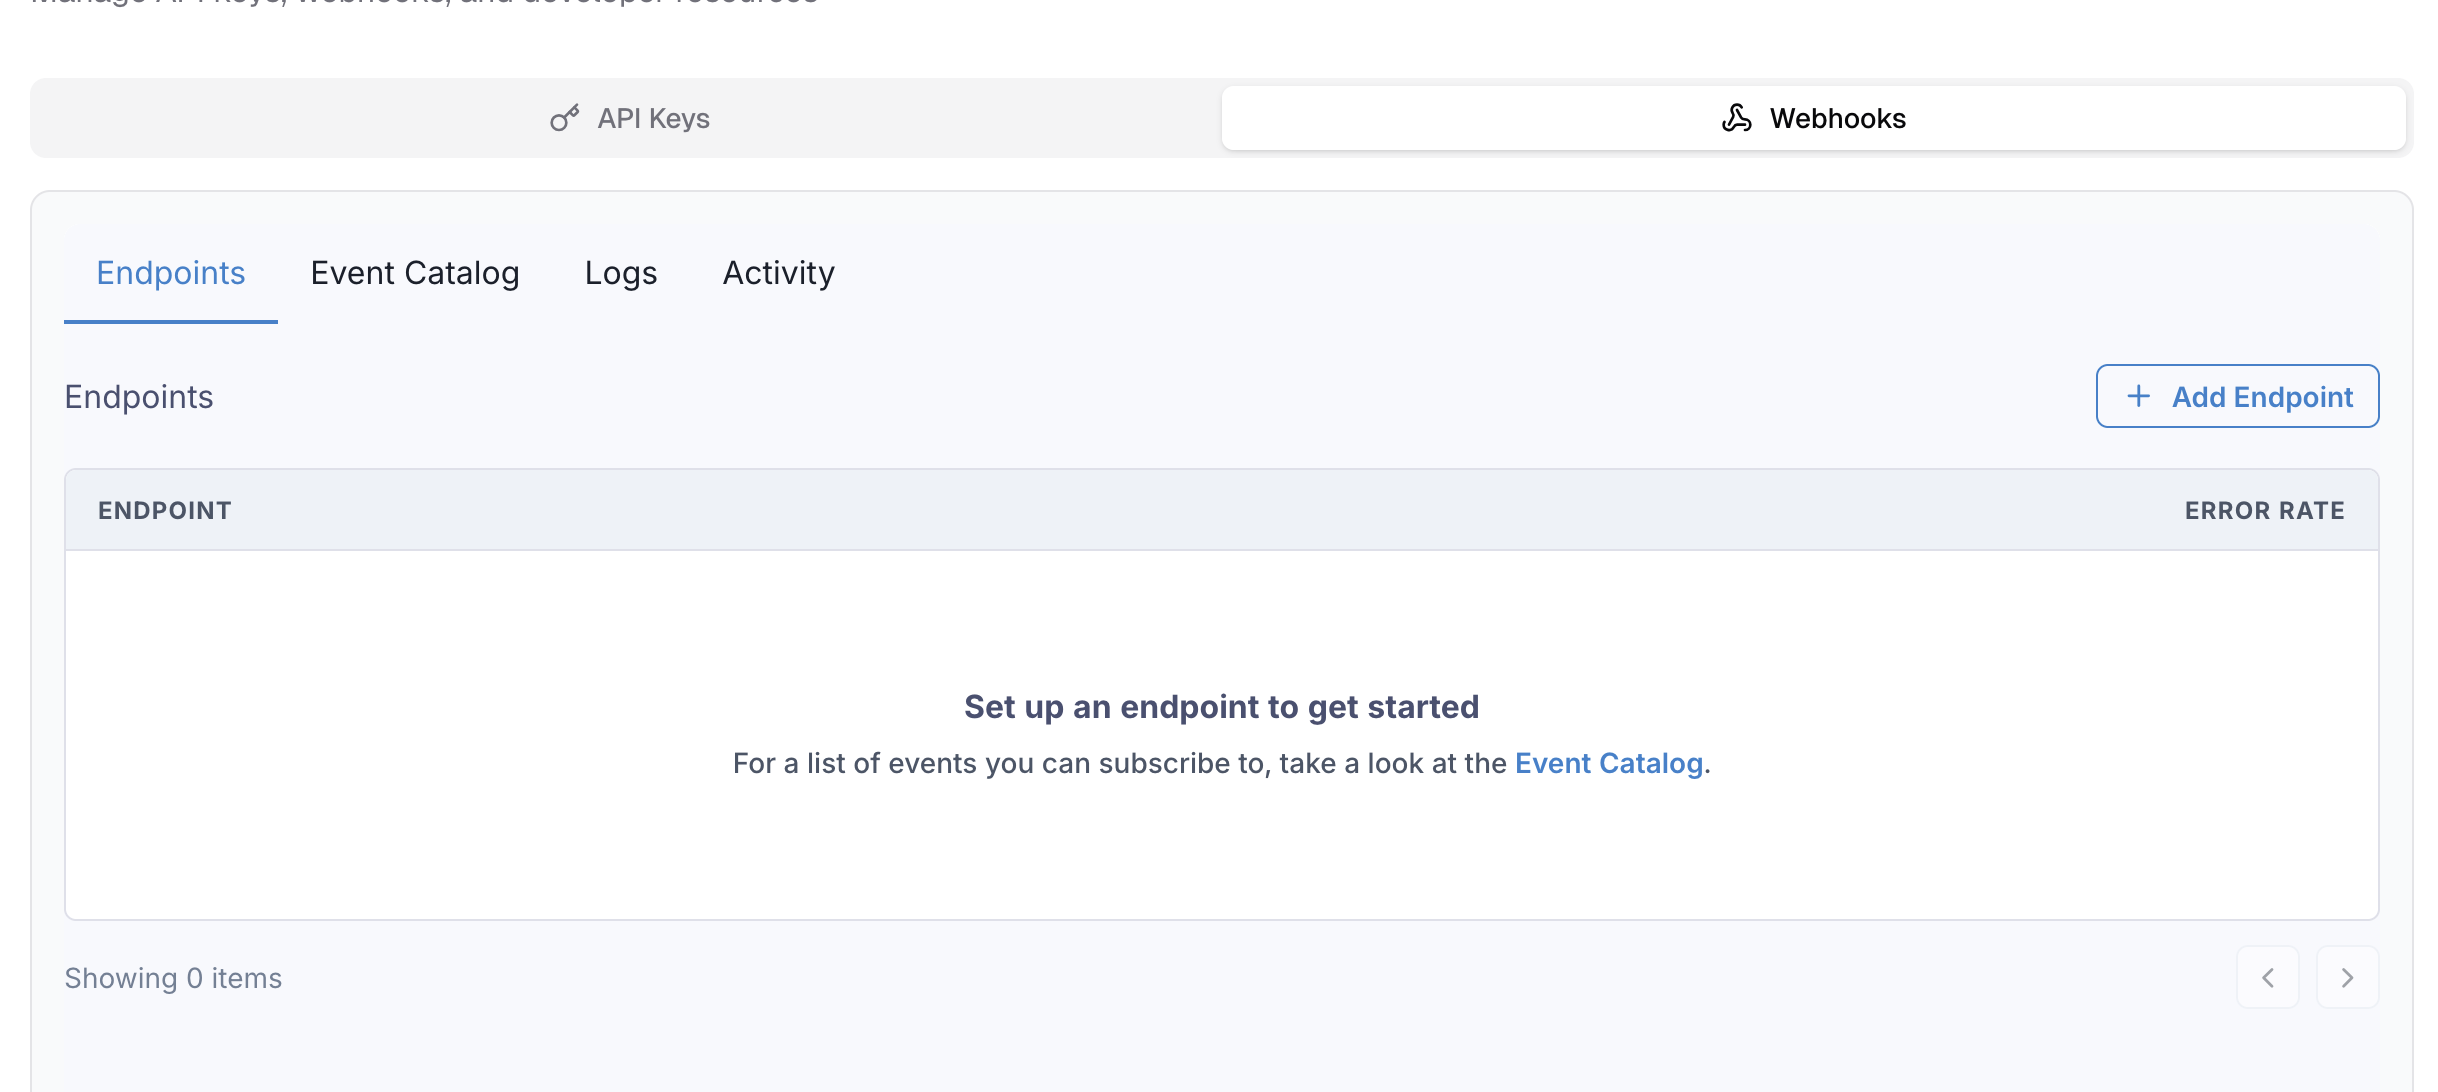Click the Add Endpoint button

pyautogui.click(x=2237, y=396)
